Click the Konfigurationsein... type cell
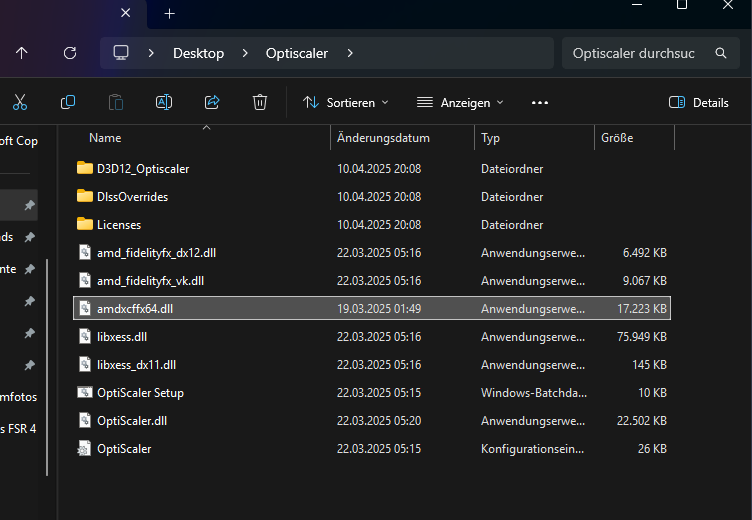752x520 pixels. [x=533, y=449]
